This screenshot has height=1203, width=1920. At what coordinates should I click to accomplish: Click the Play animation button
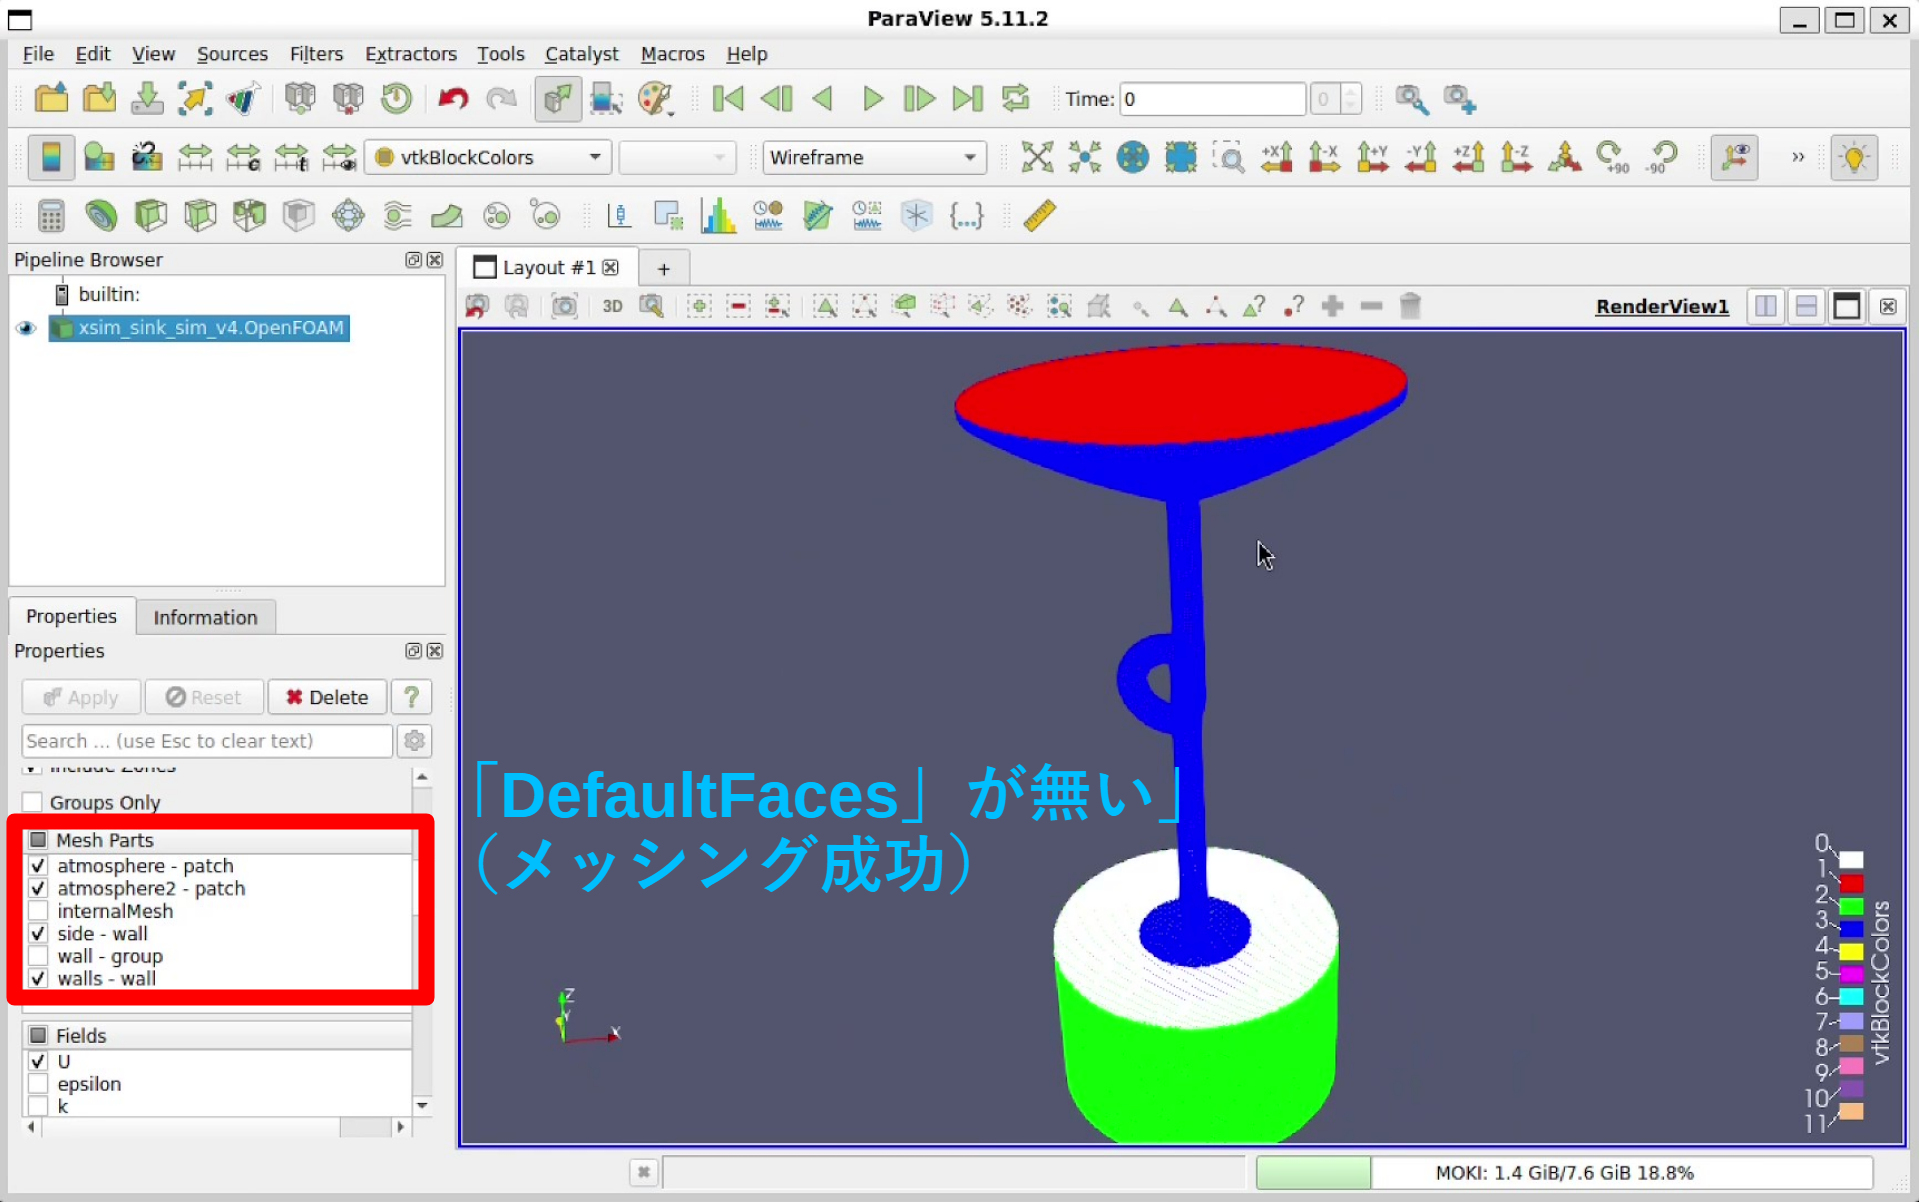point(872,98)
